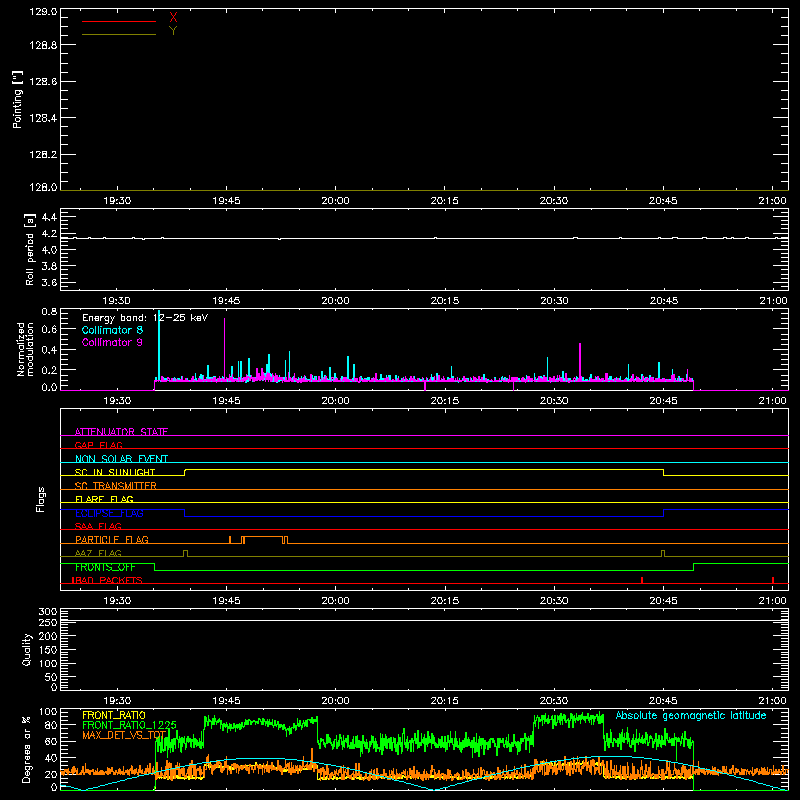Click the GAP_FLAG label
This screenshot has width=800, height=800.
(x=98, y=445)
